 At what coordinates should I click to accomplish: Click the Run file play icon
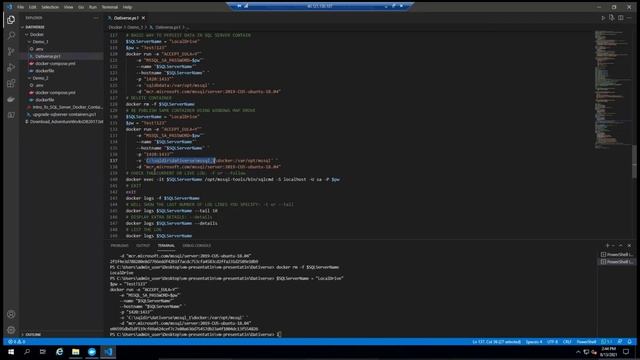(x=603, y=18)
